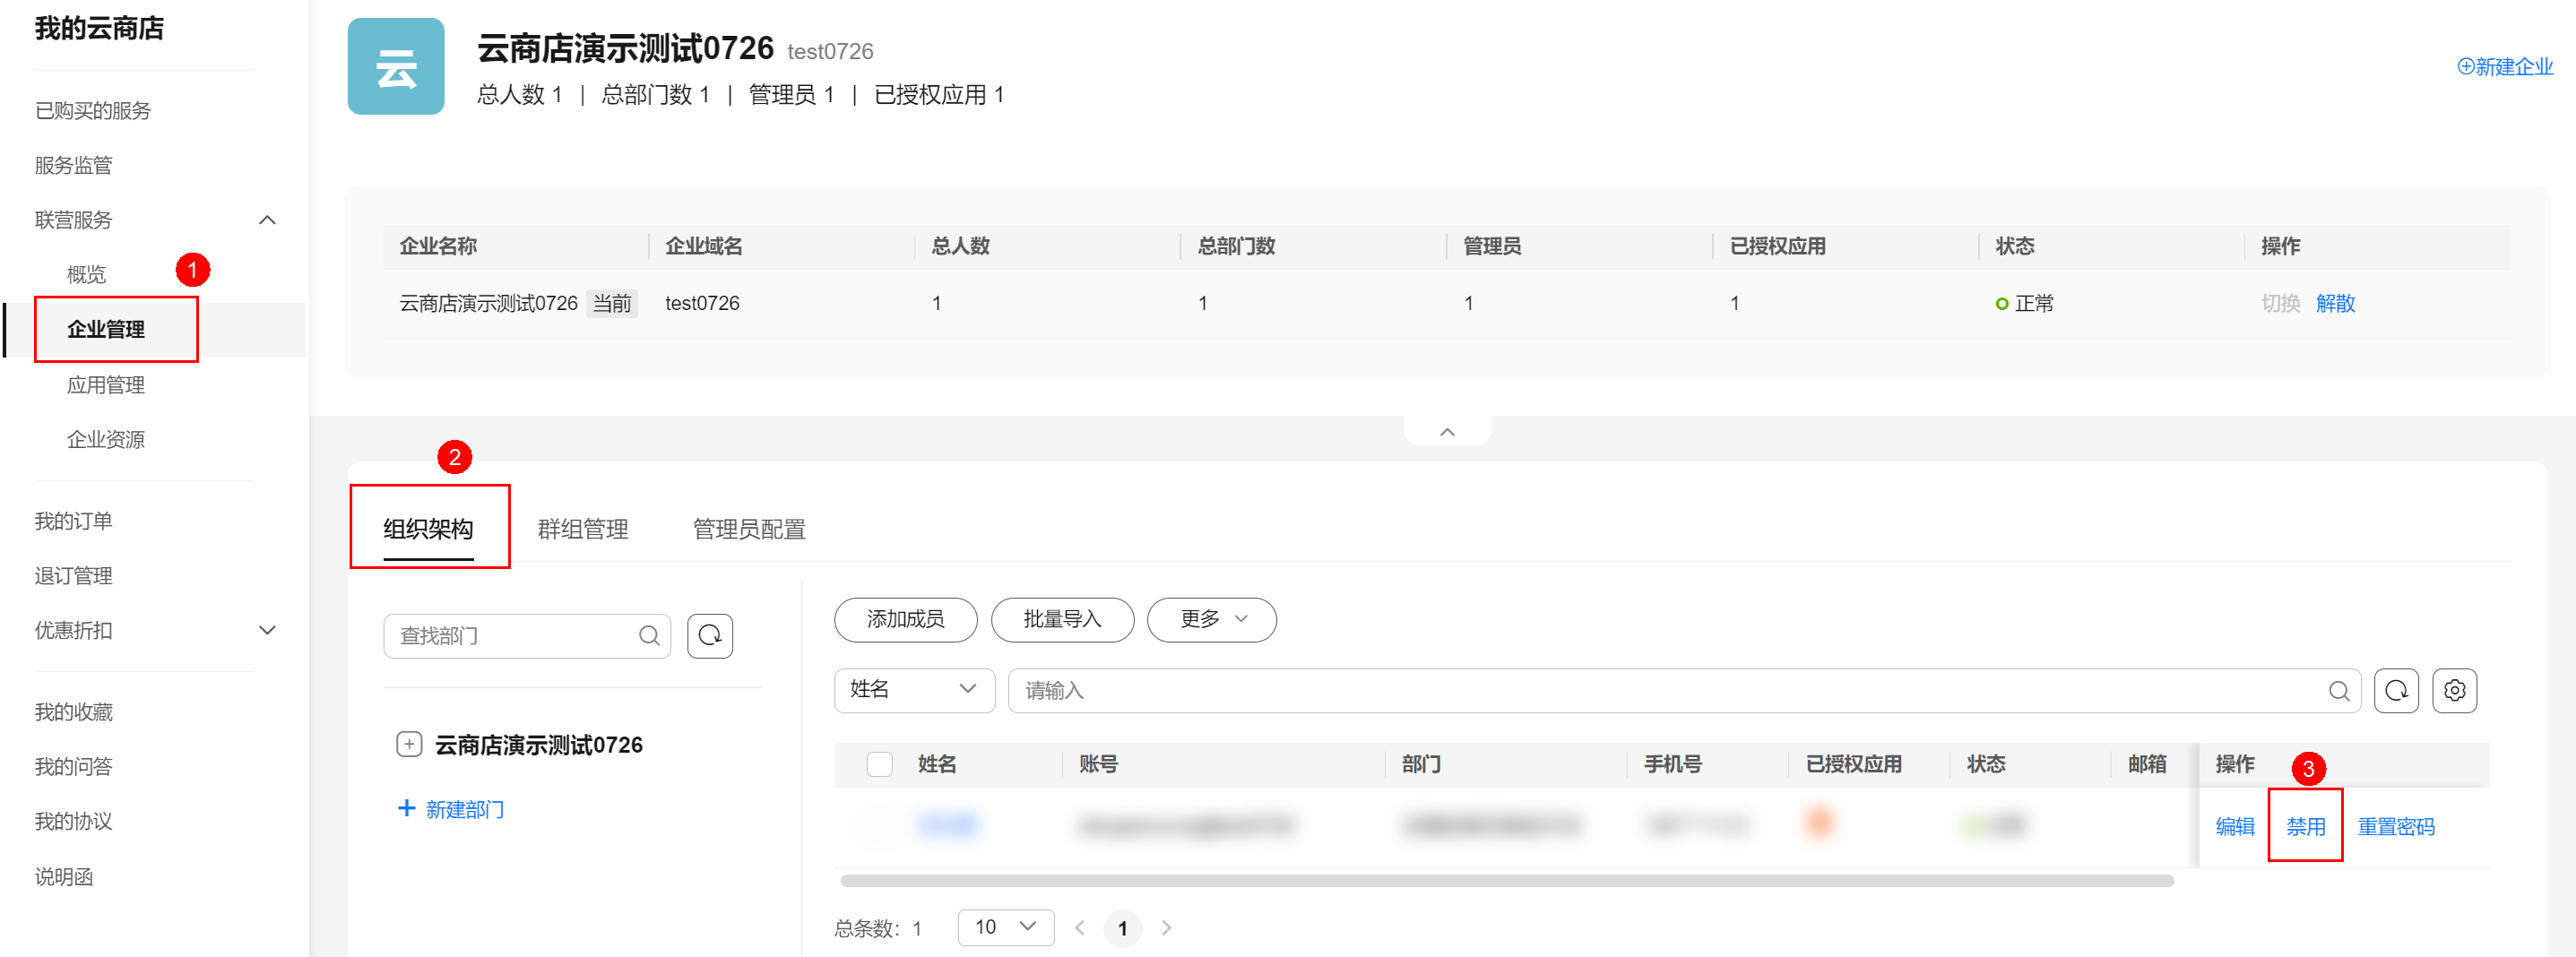
Task: Refresh the department tree list
Action: 710,636
